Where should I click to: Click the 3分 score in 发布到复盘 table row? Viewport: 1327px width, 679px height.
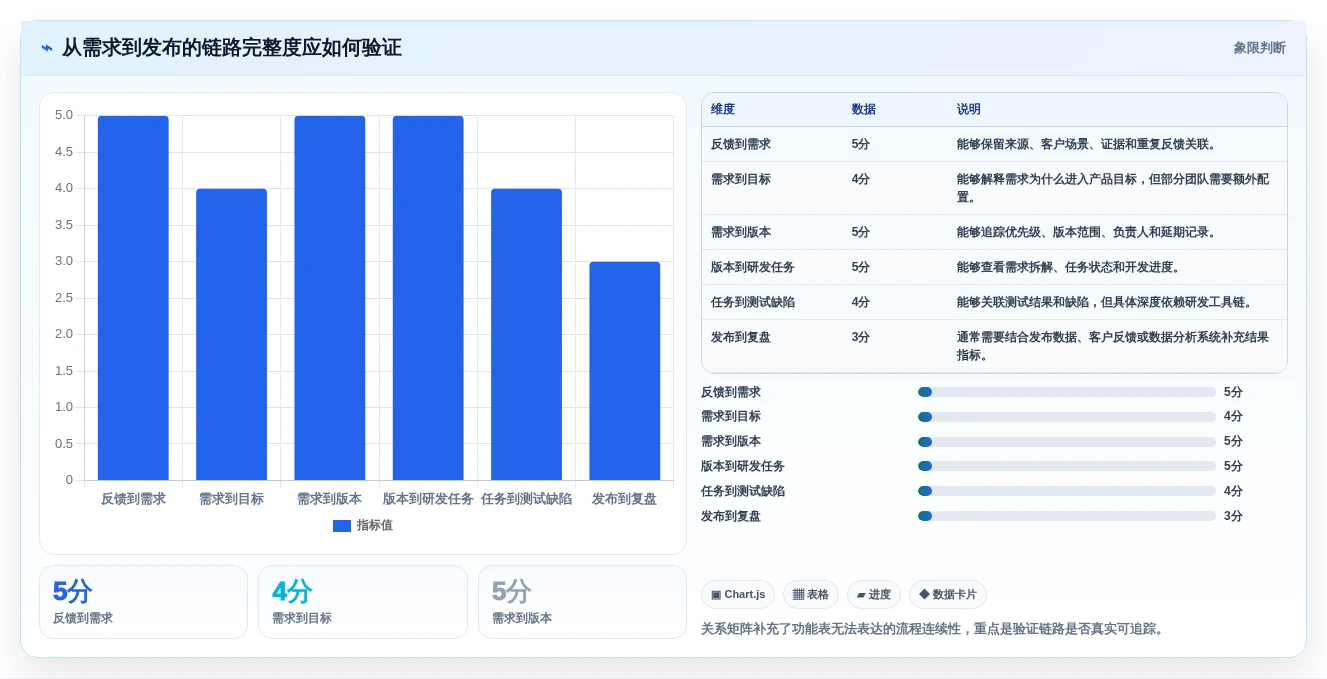(x=861, y=337)
